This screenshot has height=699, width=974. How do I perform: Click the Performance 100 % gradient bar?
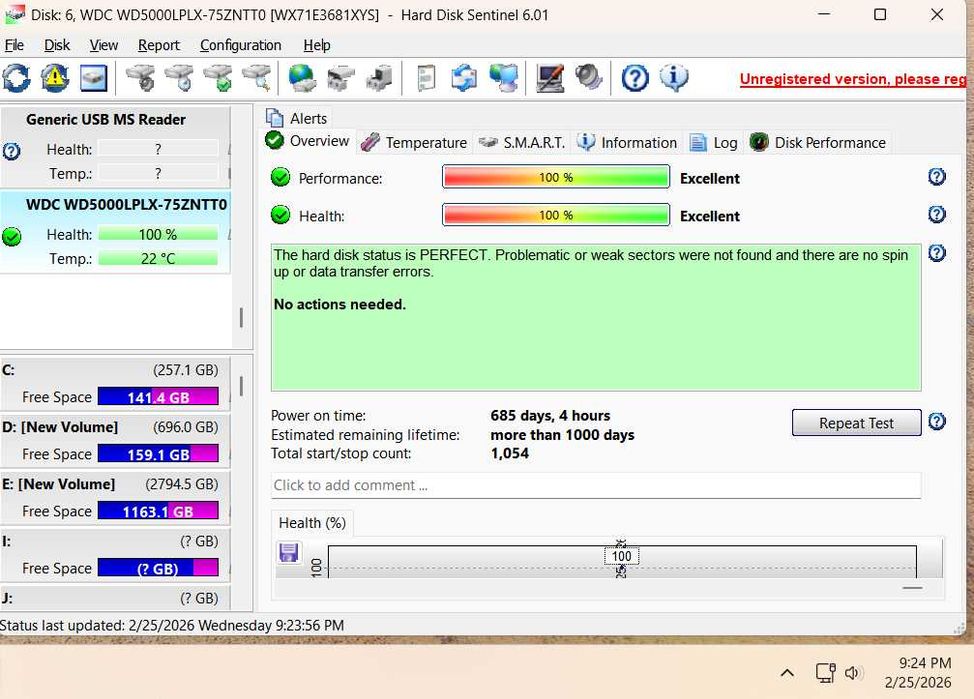[556, 177]
